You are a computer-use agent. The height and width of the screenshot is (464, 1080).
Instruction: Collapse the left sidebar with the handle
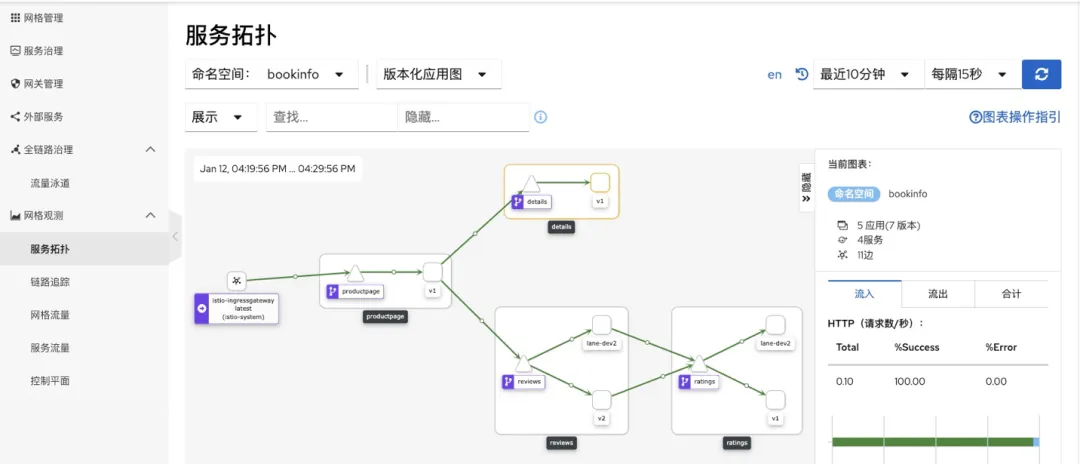[x=175, y=237]
